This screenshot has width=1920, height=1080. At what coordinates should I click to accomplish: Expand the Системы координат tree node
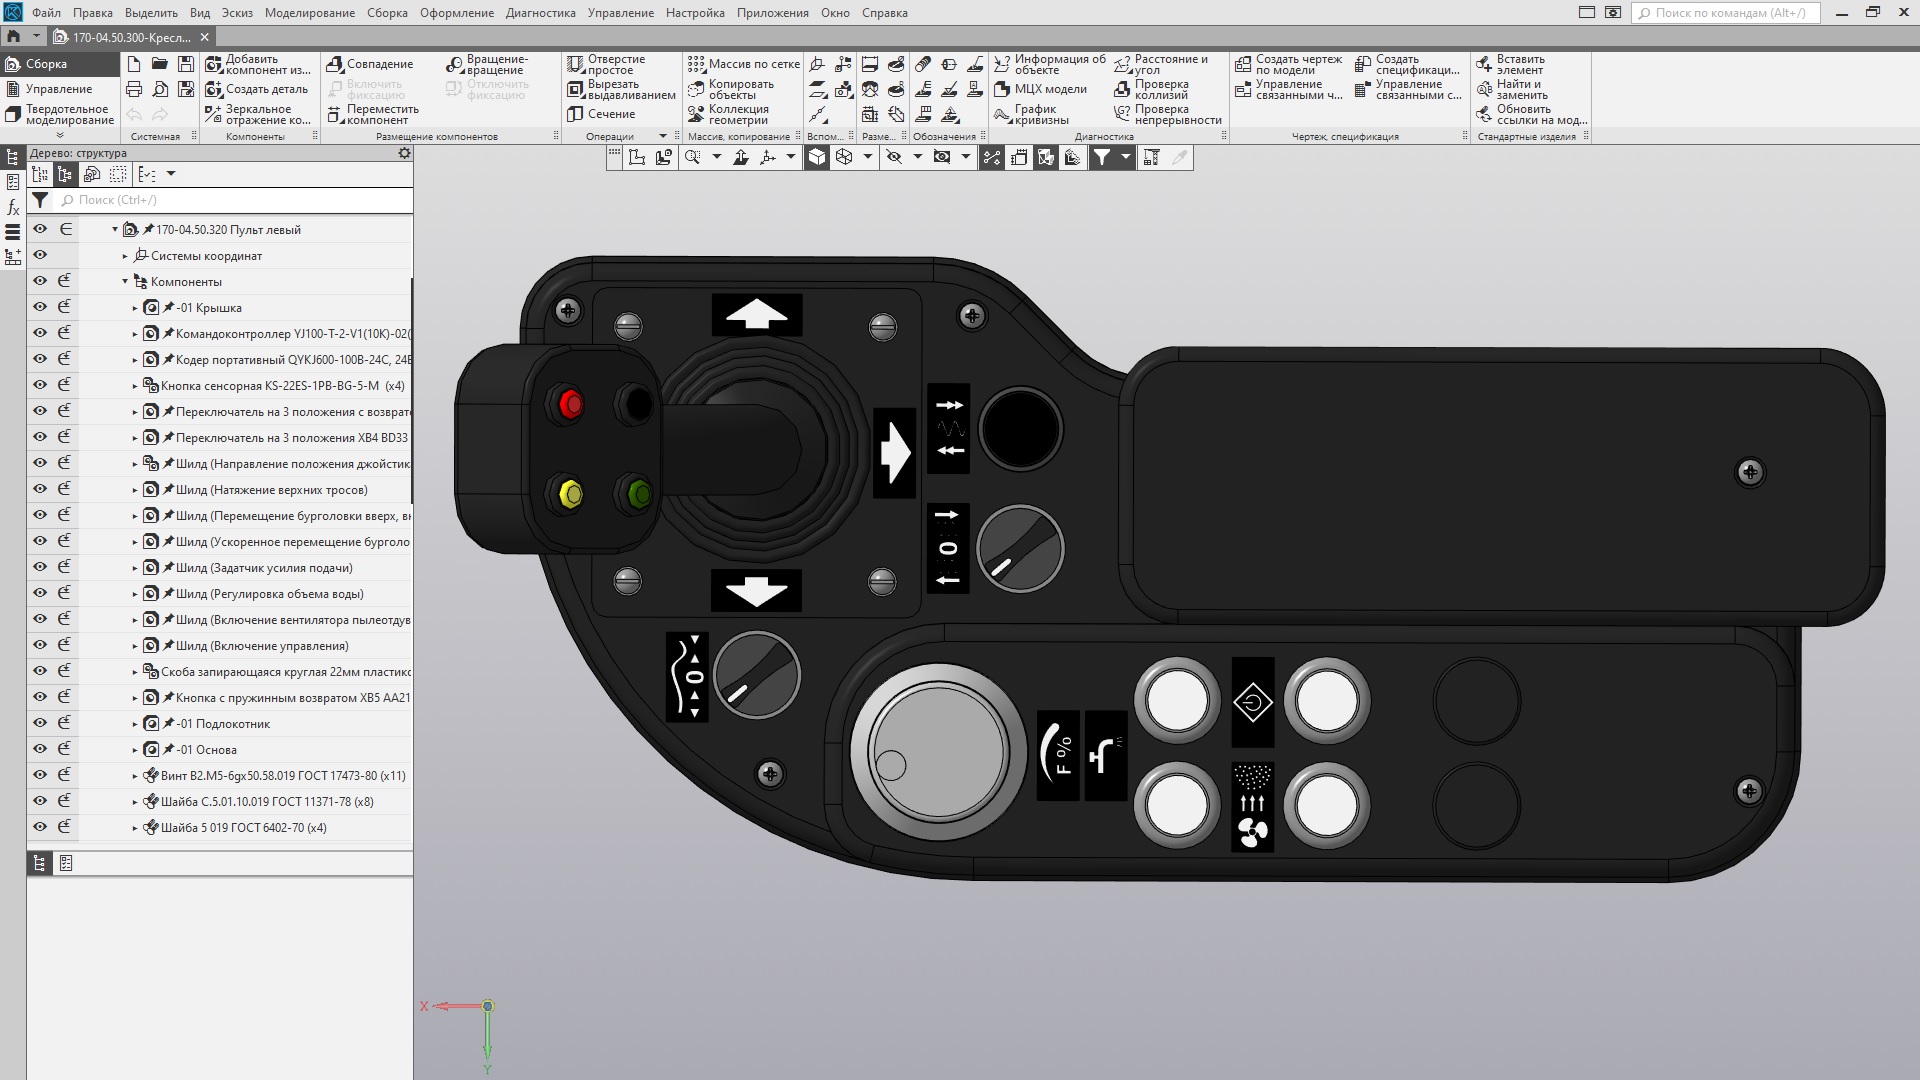(125, 256)
